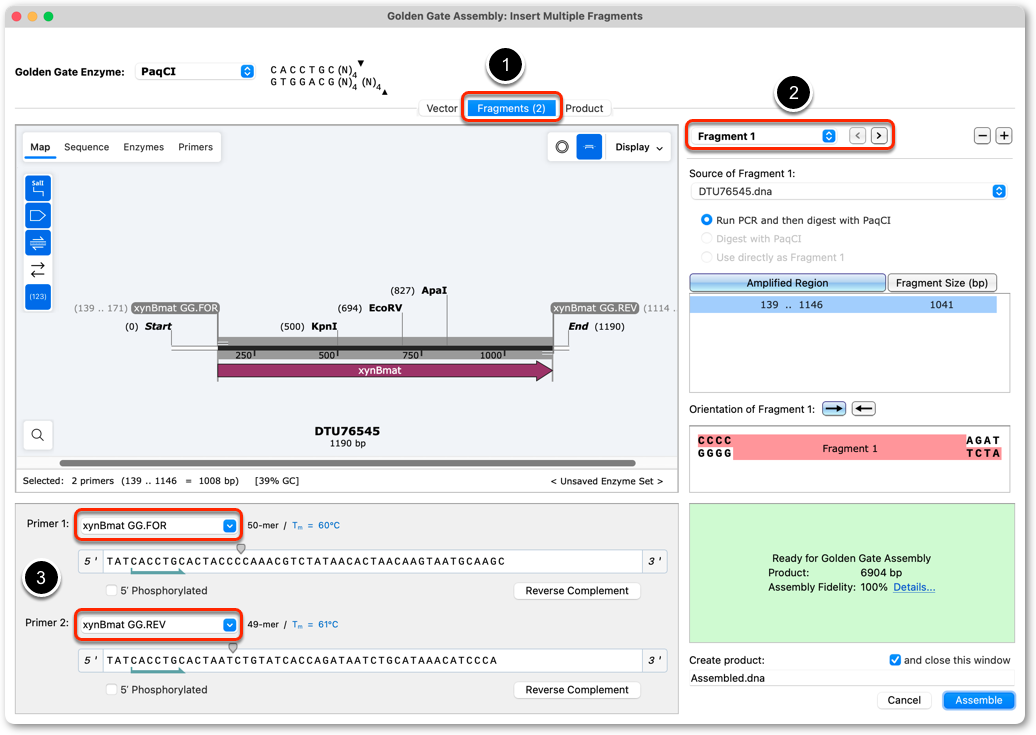
Task: Click the Primer 1 sequence text field
Action: 373,561
